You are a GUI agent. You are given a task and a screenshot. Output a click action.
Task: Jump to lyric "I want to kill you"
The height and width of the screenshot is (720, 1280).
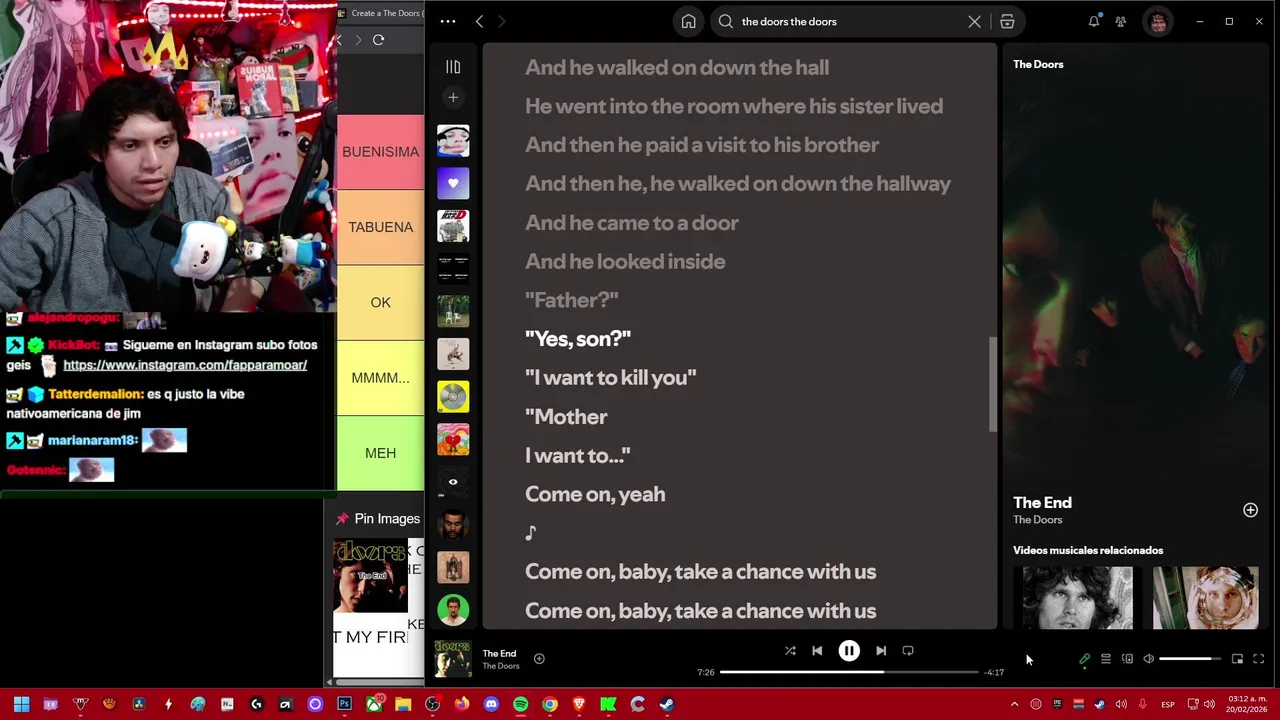click(x=610, y=377)
